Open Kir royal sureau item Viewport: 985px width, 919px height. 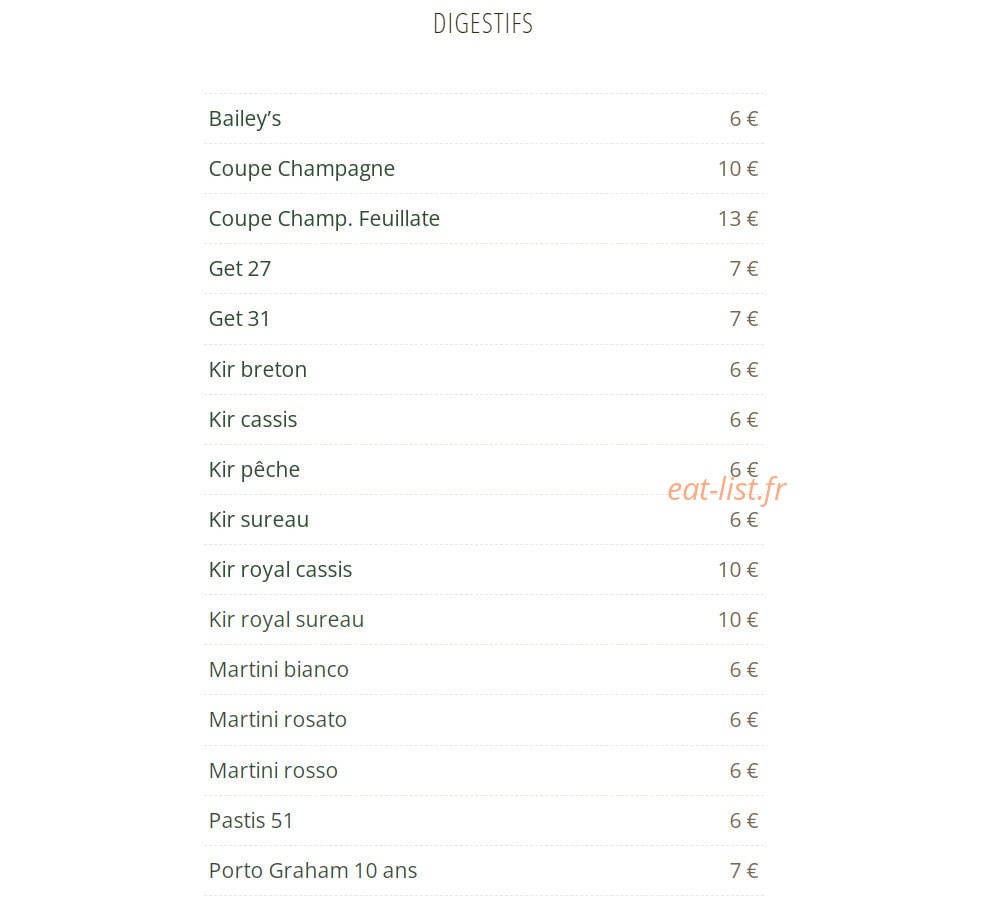pos(484,620)
